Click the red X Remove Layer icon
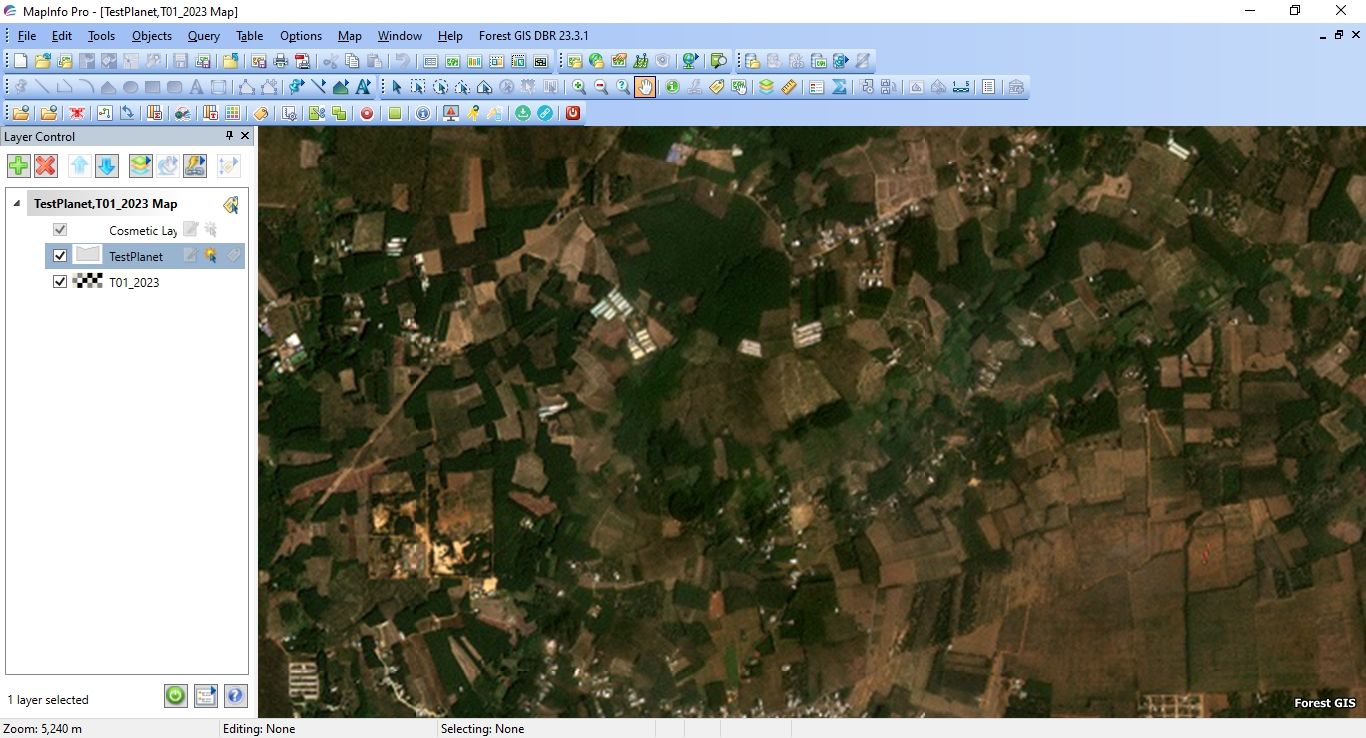This screenshot has height=738, width=1366. pyautogui.click(x=46, y=166)
